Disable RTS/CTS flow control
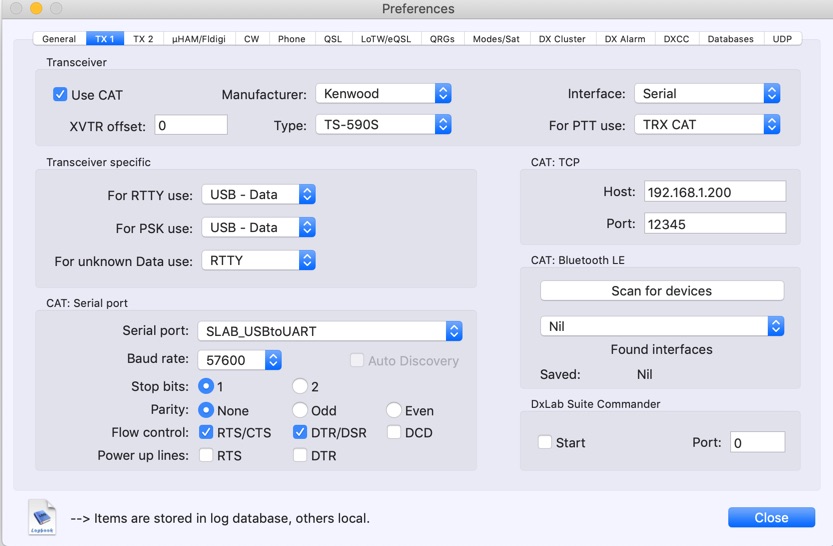This screenshot has width=833, height=546. pyautogui.click(x=206, y=433)
